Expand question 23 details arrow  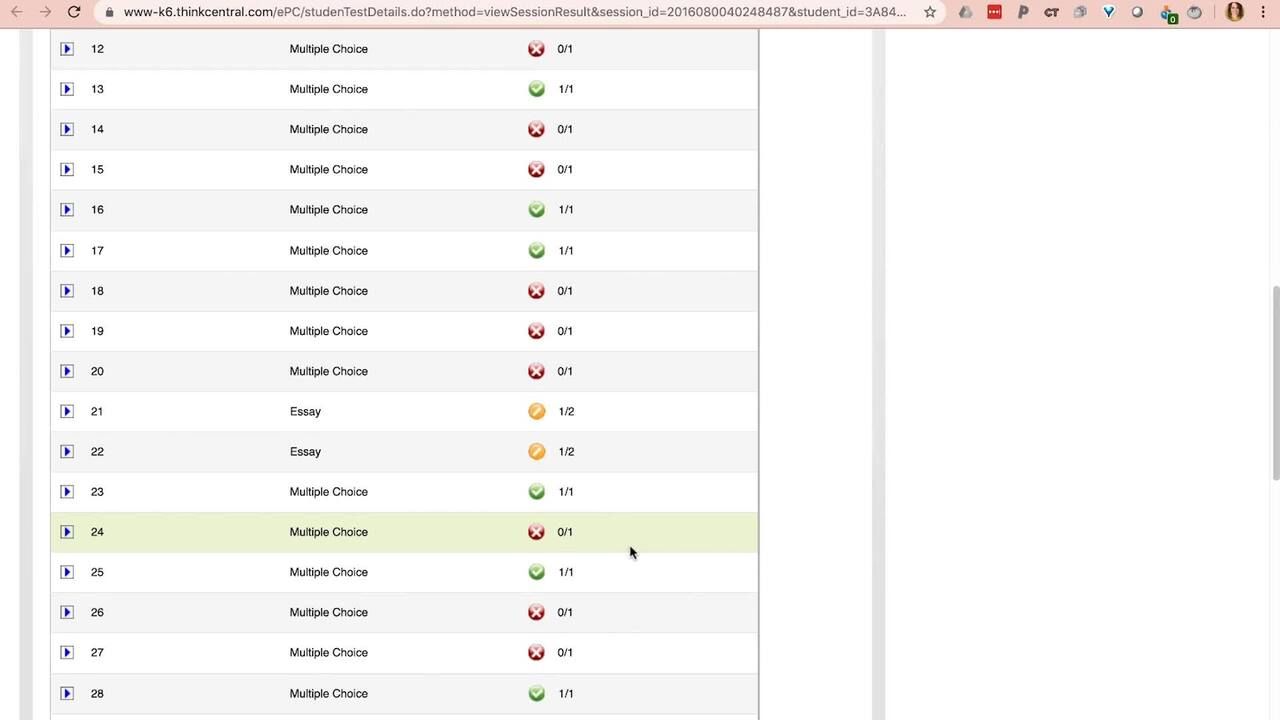tap(67, 491)
